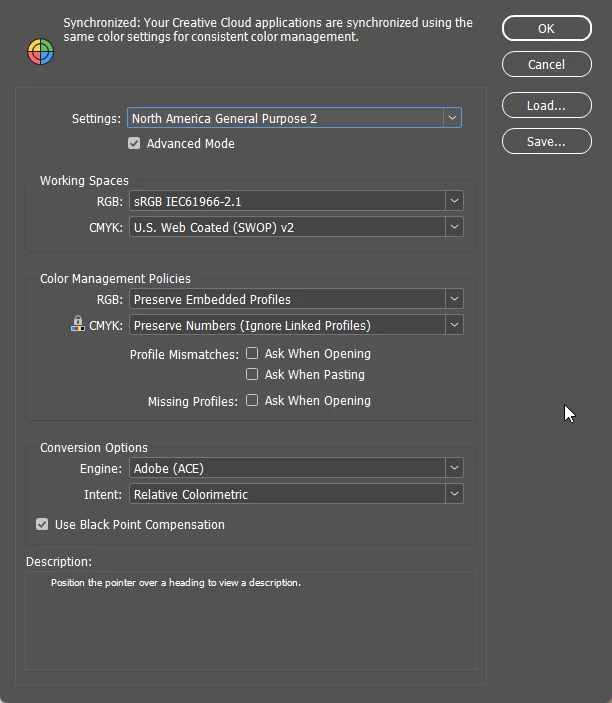Open the Settings preset dropdown
Viewport: 612px width, 703px height.
(x=294, y=118)
